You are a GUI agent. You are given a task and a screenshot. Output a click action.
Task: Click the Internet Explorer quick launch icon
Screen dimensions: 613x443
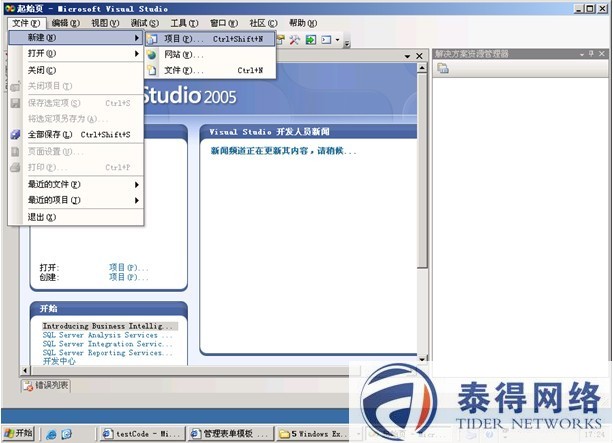click(51, 434)
